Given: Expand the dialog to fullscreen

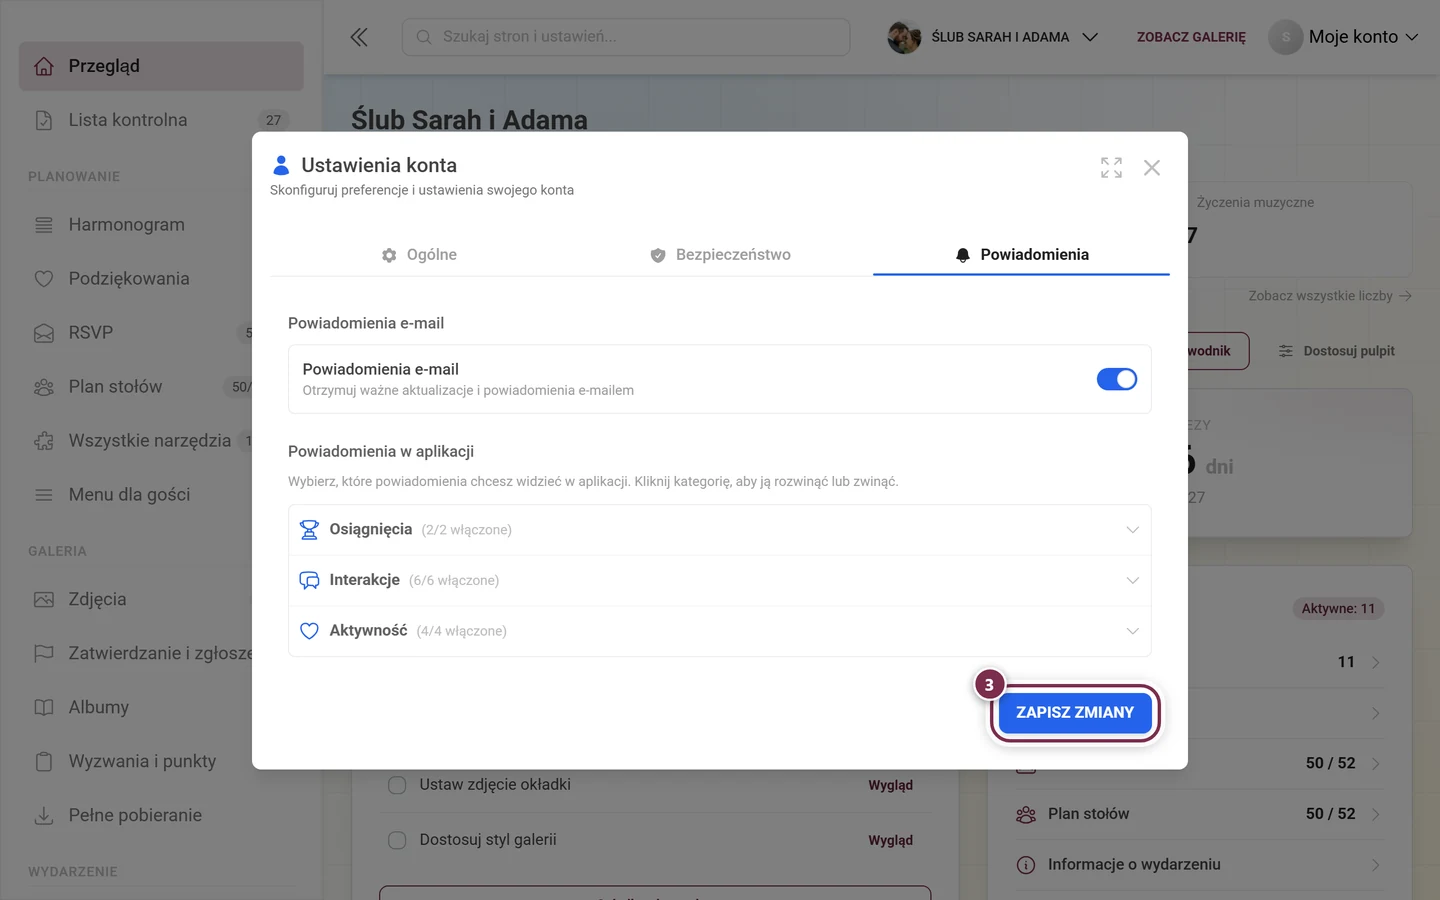Looking at the screenshot, I should (1111, 167).
